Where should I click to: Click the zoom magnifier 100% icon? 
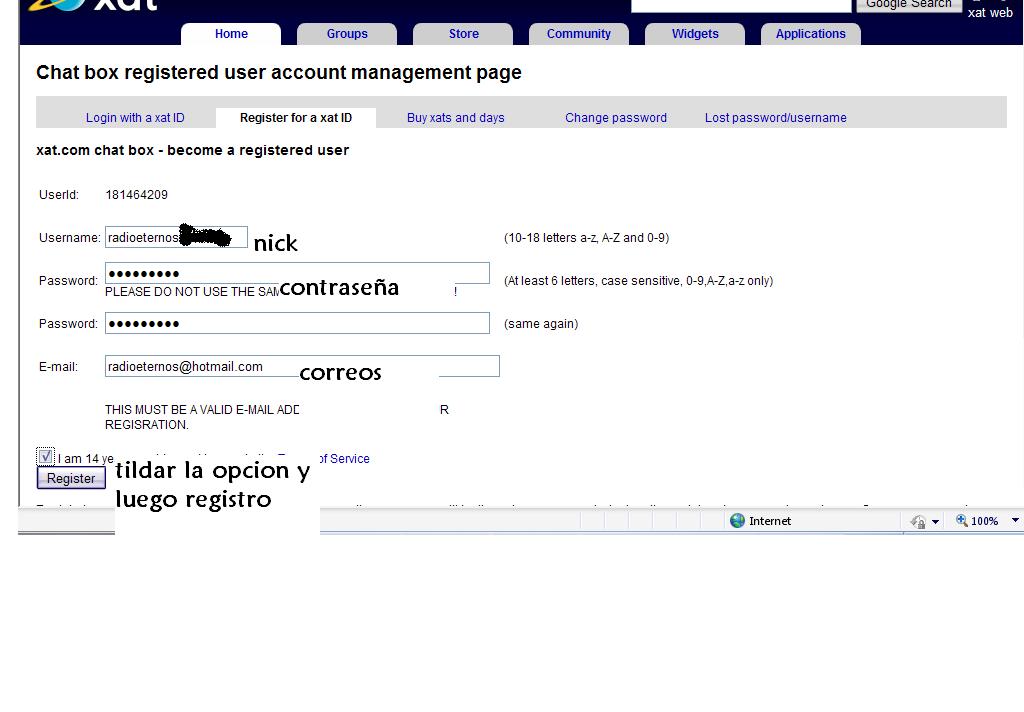coord(962,521)
